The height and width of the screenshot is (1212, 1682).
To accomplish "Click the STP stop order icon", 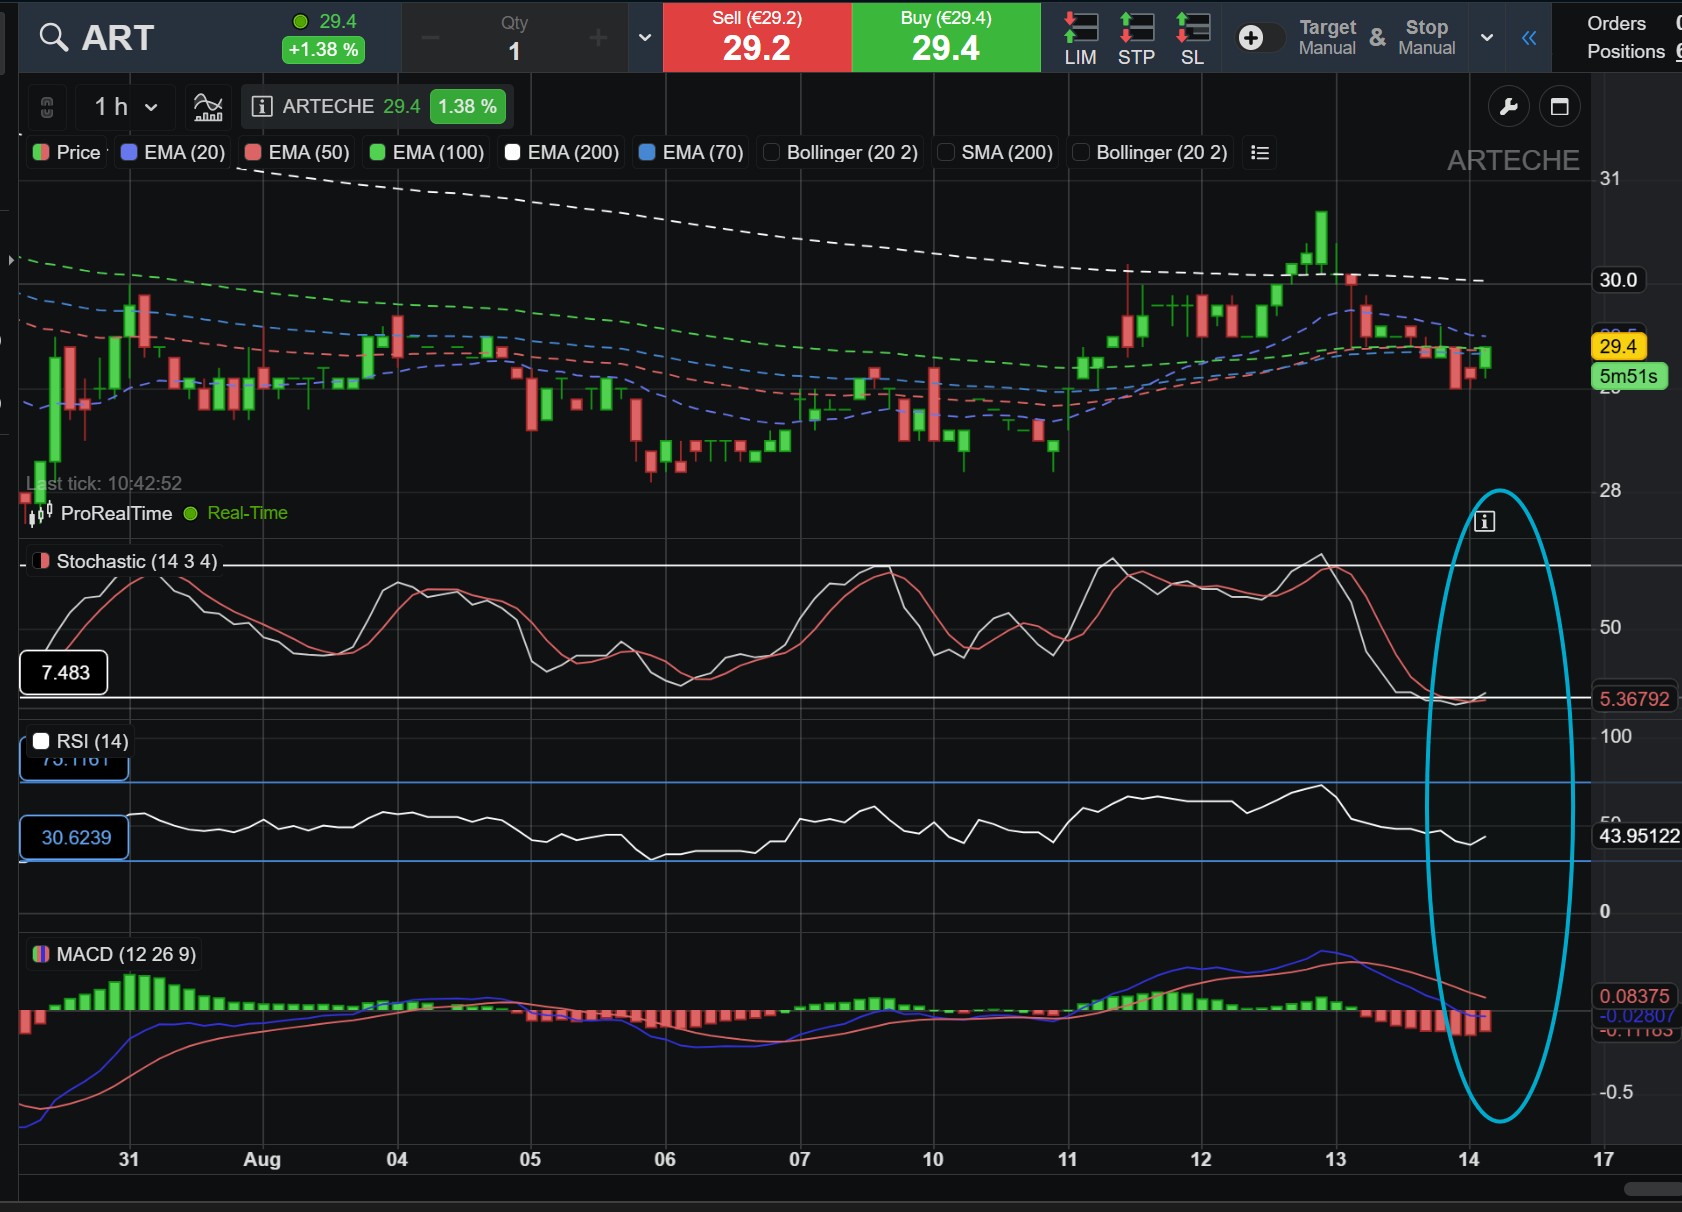I will pyautogui.click(x=1136, y=38).
